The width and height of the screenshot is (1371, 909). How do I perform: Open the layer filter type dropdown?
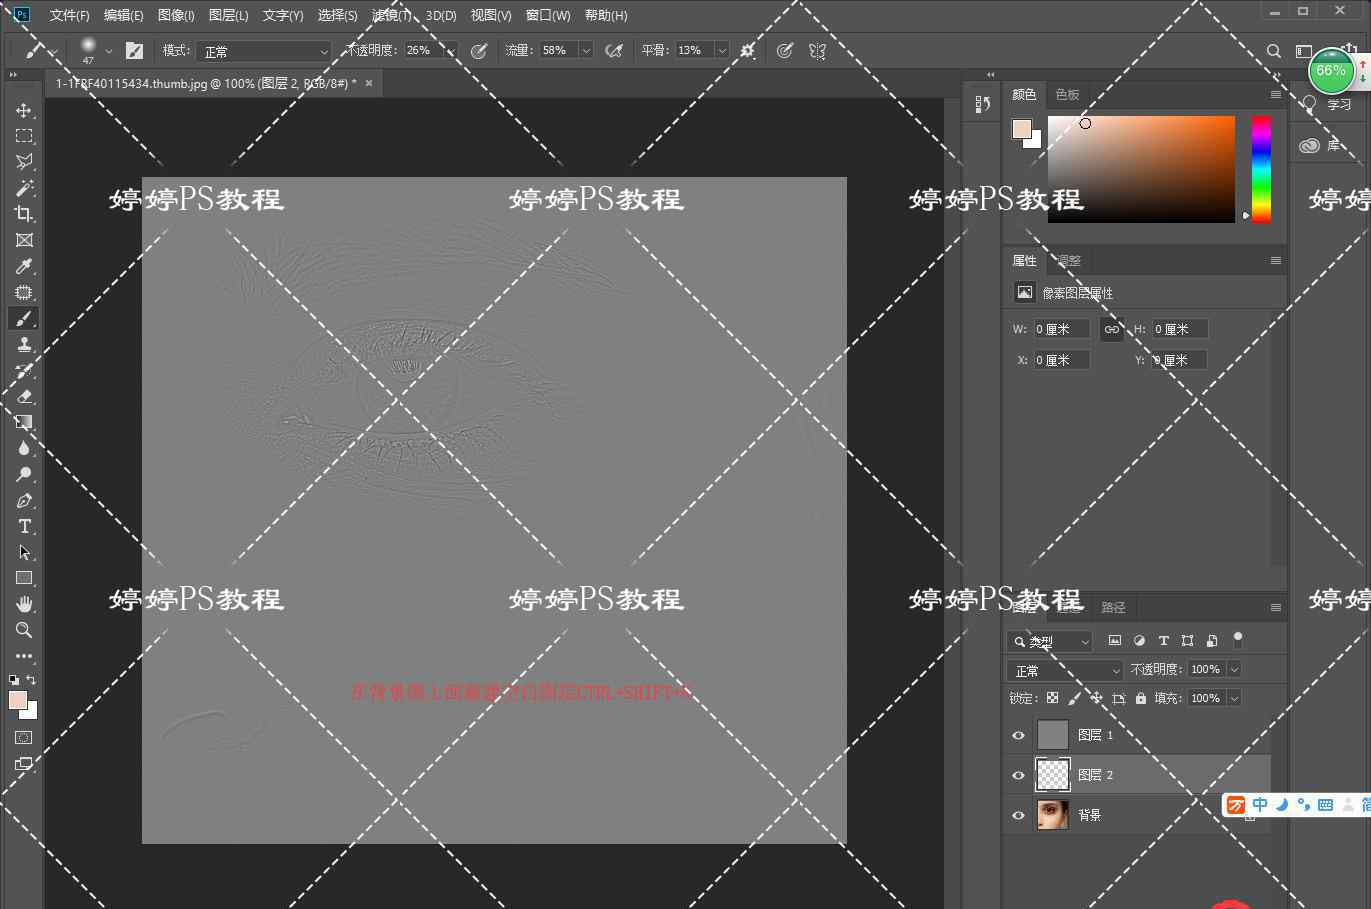(x=1050, y=641)
